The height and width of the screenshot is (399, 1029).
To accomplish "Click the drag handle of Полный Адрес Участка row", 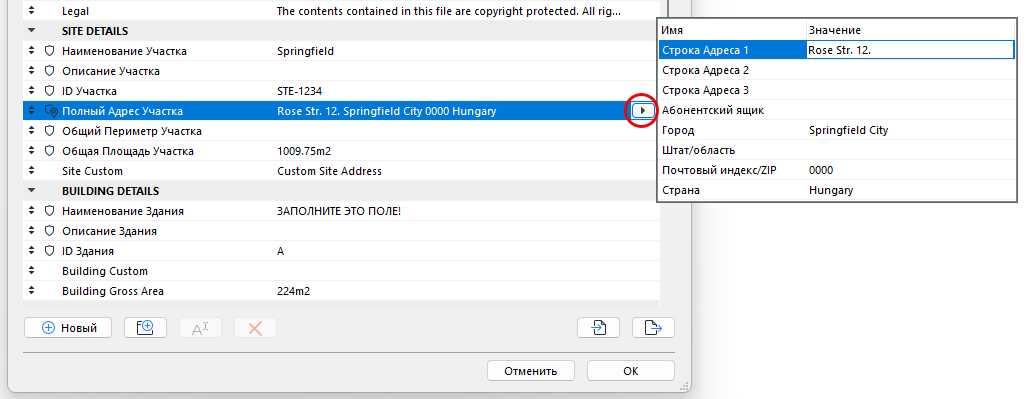I will click(x=31, y=111).
